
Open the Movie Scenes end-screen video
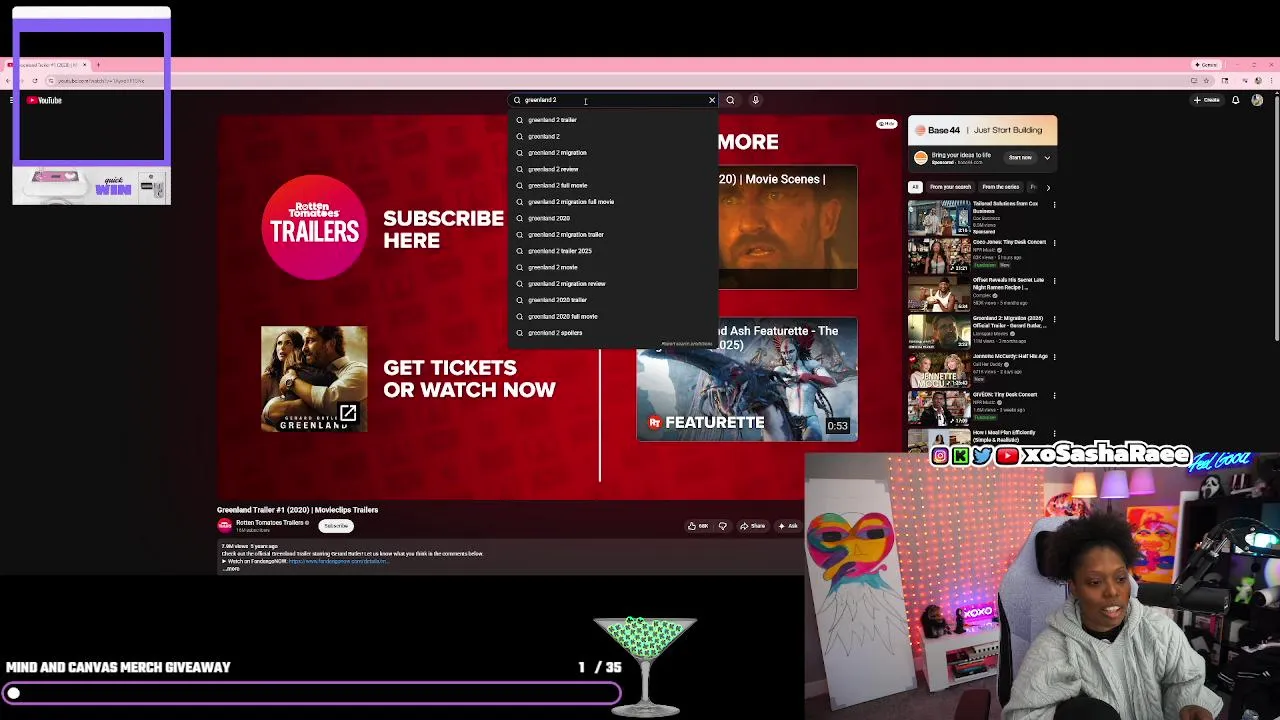[x=787, y=228]
